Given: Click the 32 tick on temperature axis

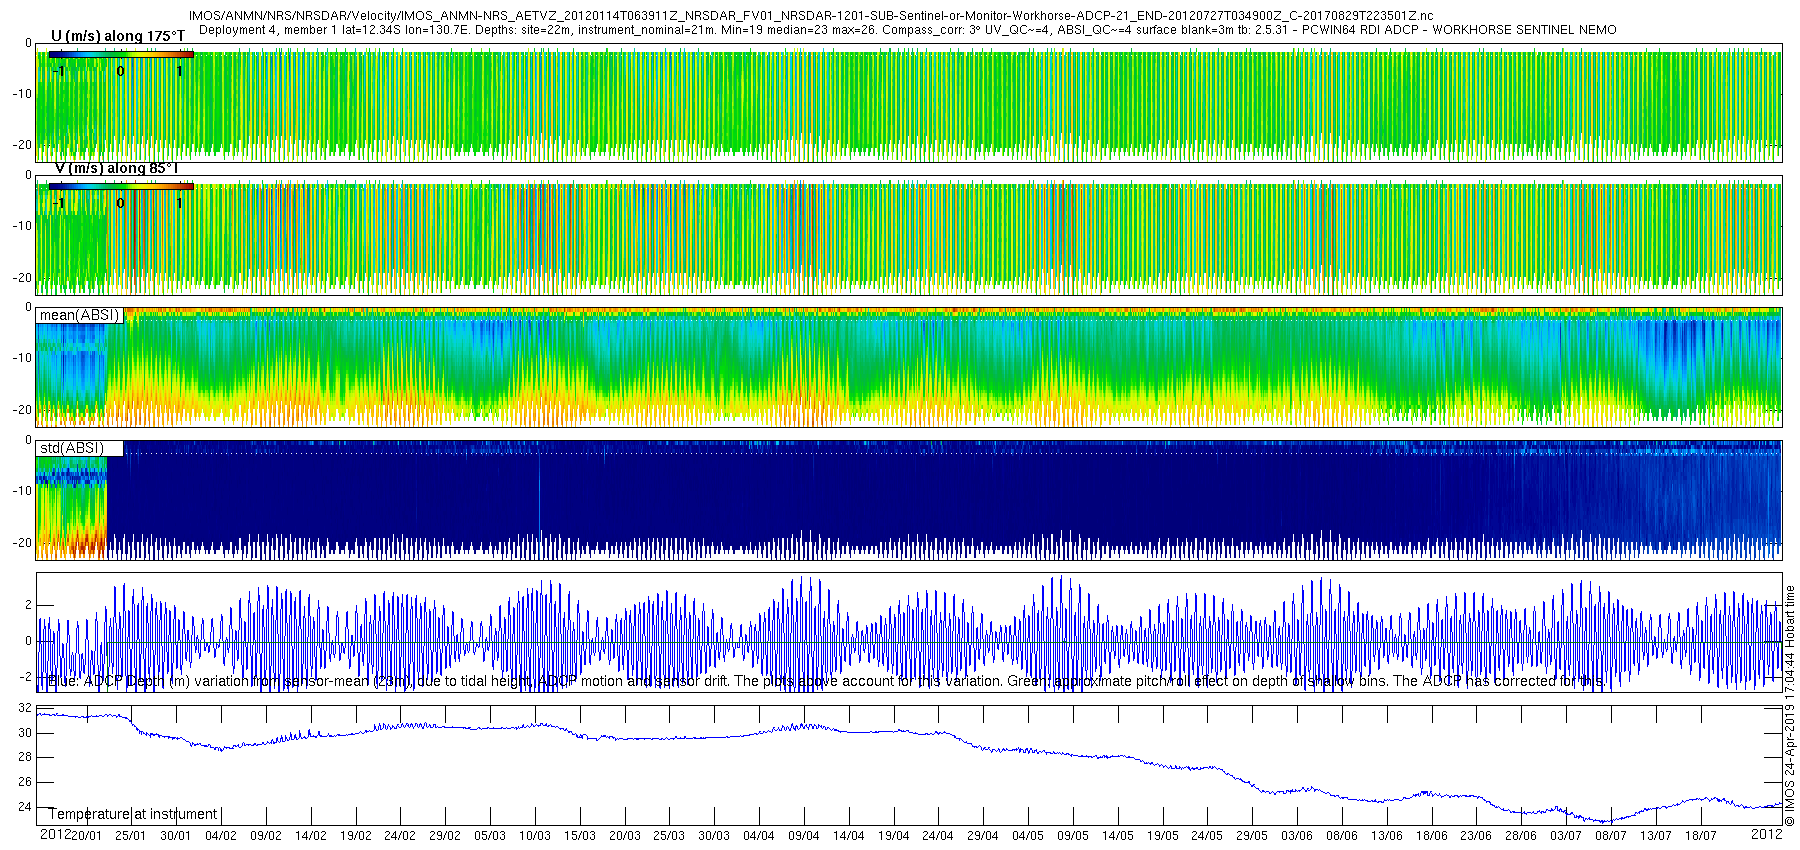Looking at the screenshot, I should pos(25,708).
